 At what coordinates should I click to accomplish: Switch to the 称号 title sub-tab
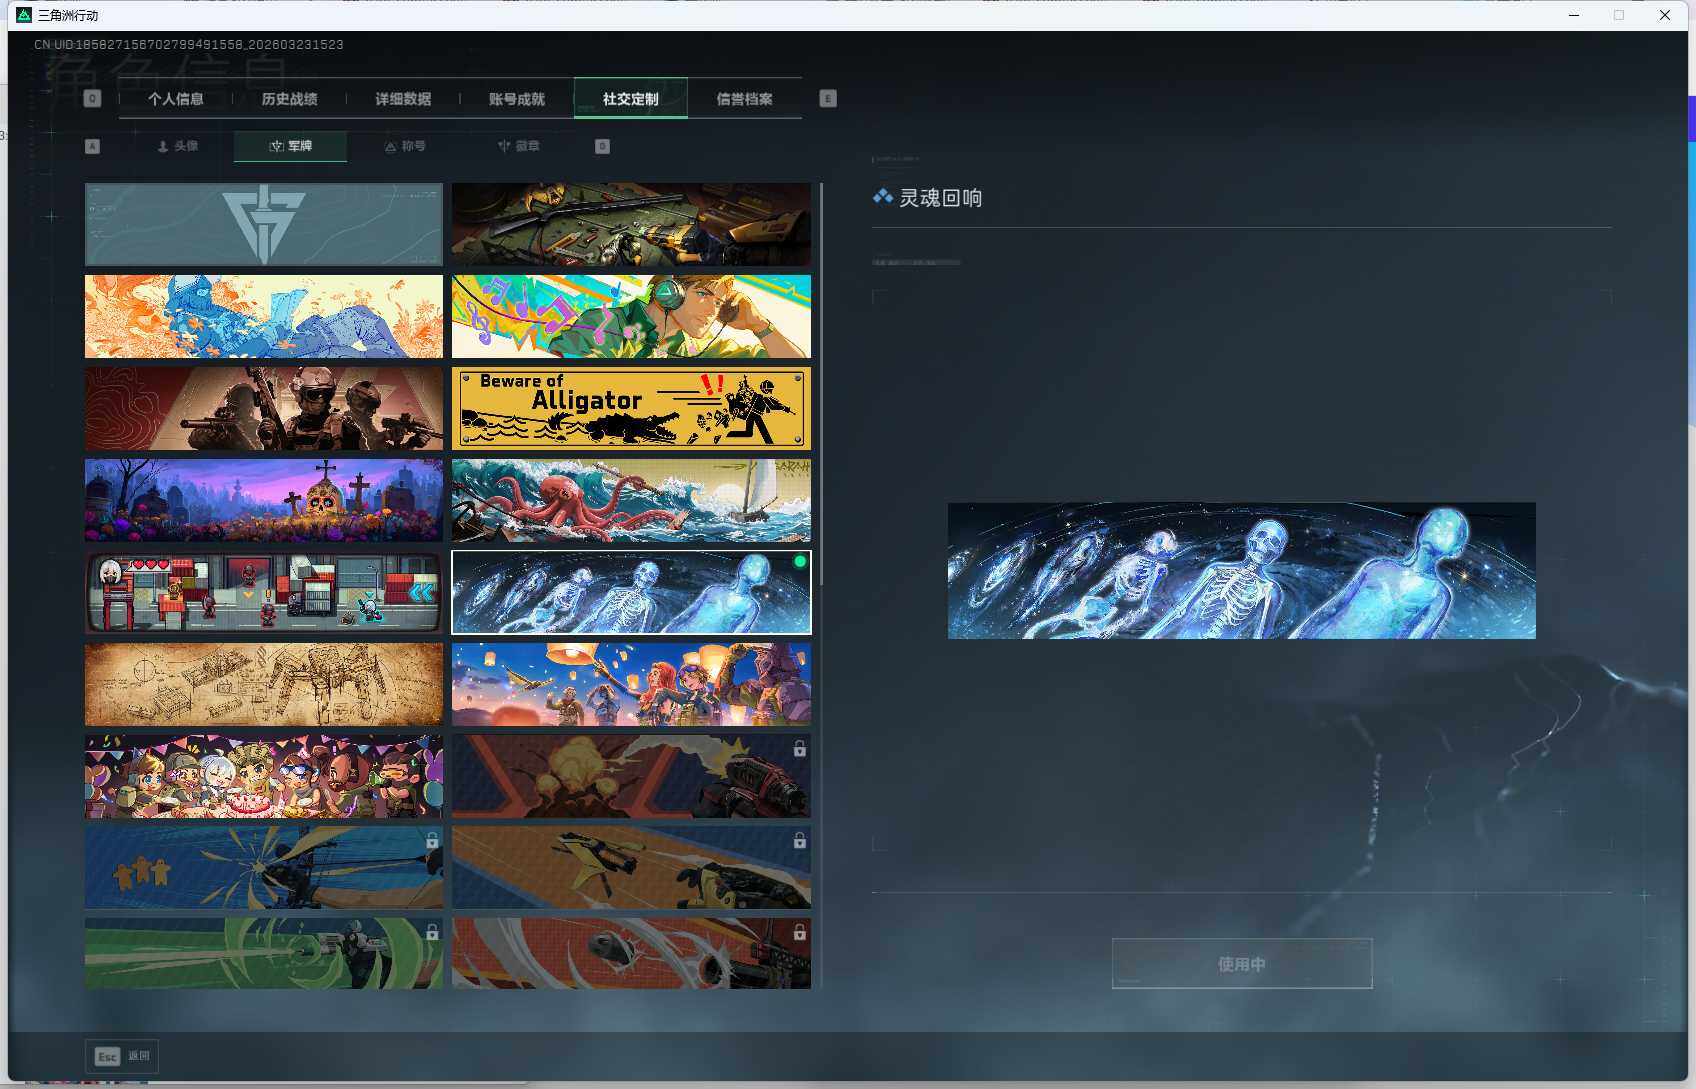click(405, 146)
